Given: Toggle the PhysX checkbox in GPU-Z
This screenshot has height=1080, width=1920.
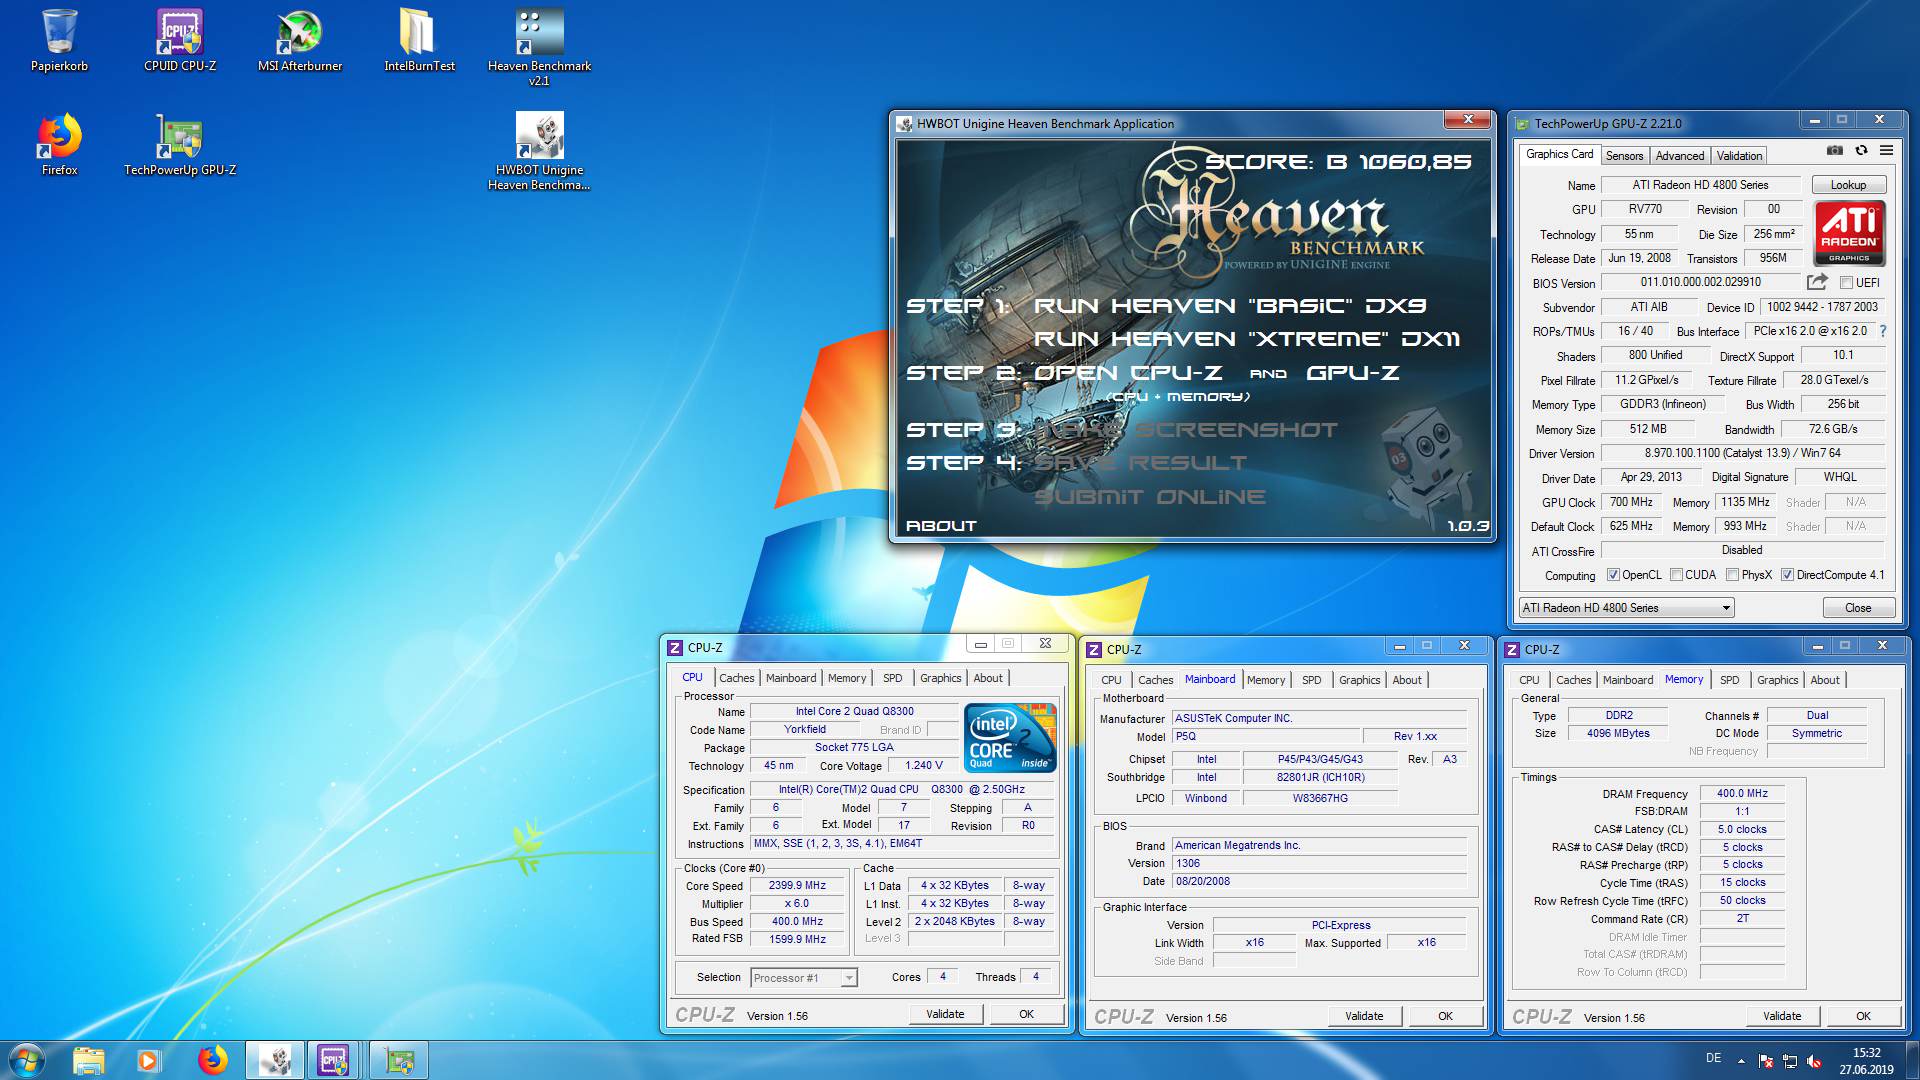Looking at the screenshot, I should pos(1732,575).
